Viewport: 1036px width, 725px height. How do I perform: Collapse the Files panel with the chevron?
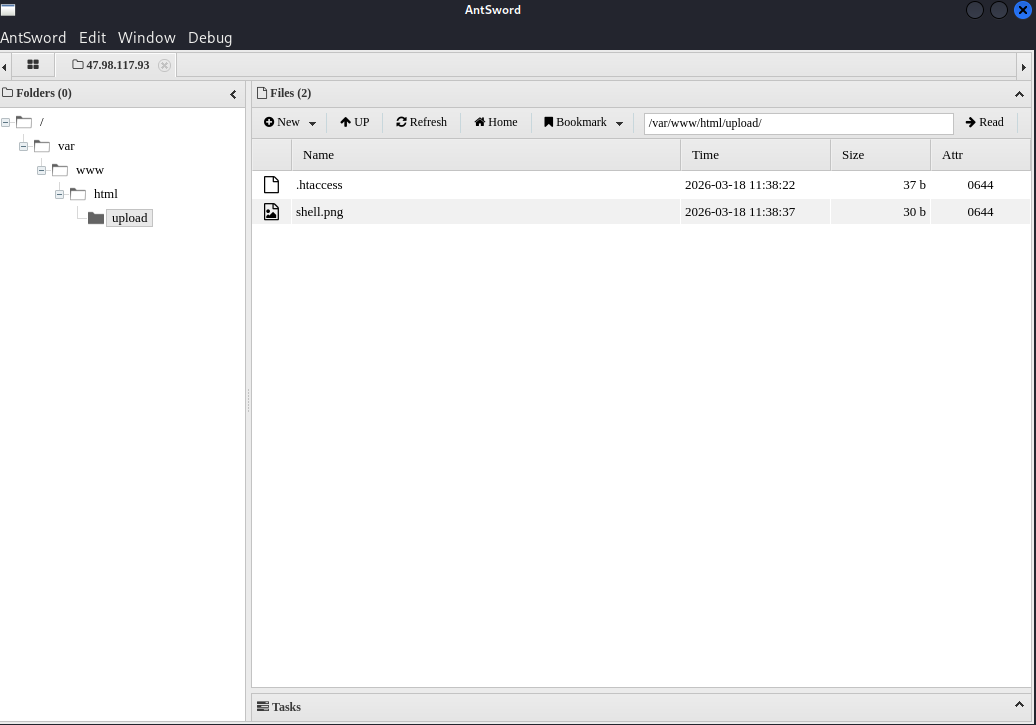pyautogui.click(x=1019, y=95)
